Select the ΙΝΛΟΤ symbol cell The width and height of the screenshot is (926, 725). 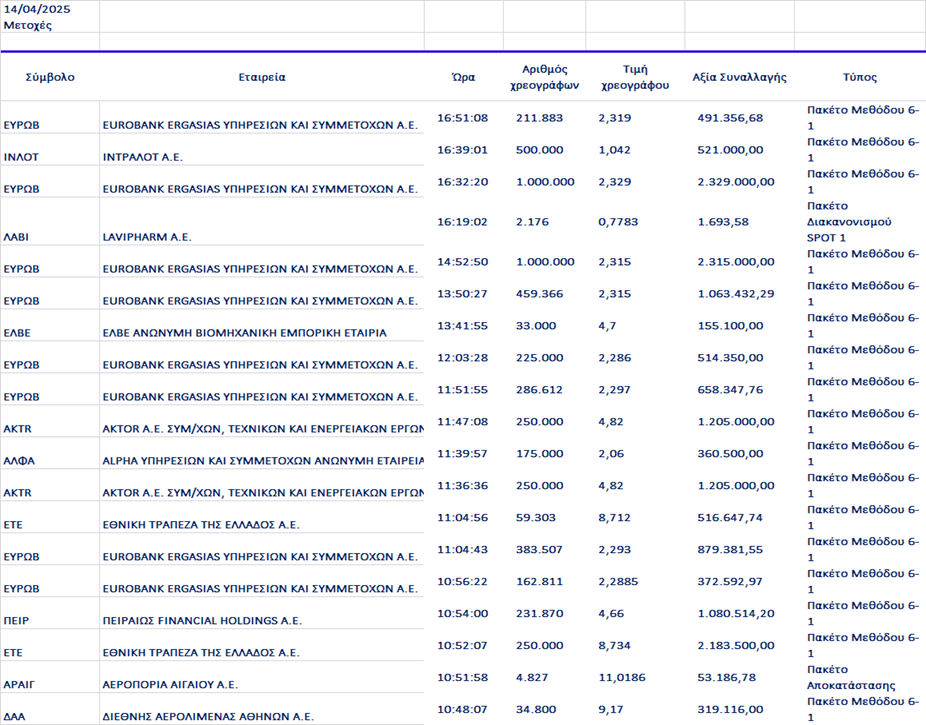[21, 157]
